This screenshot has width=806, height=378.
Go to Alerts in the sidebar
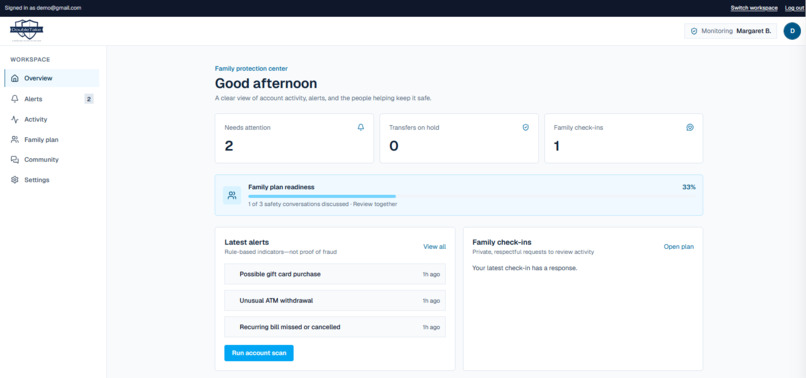pos(51,99)
